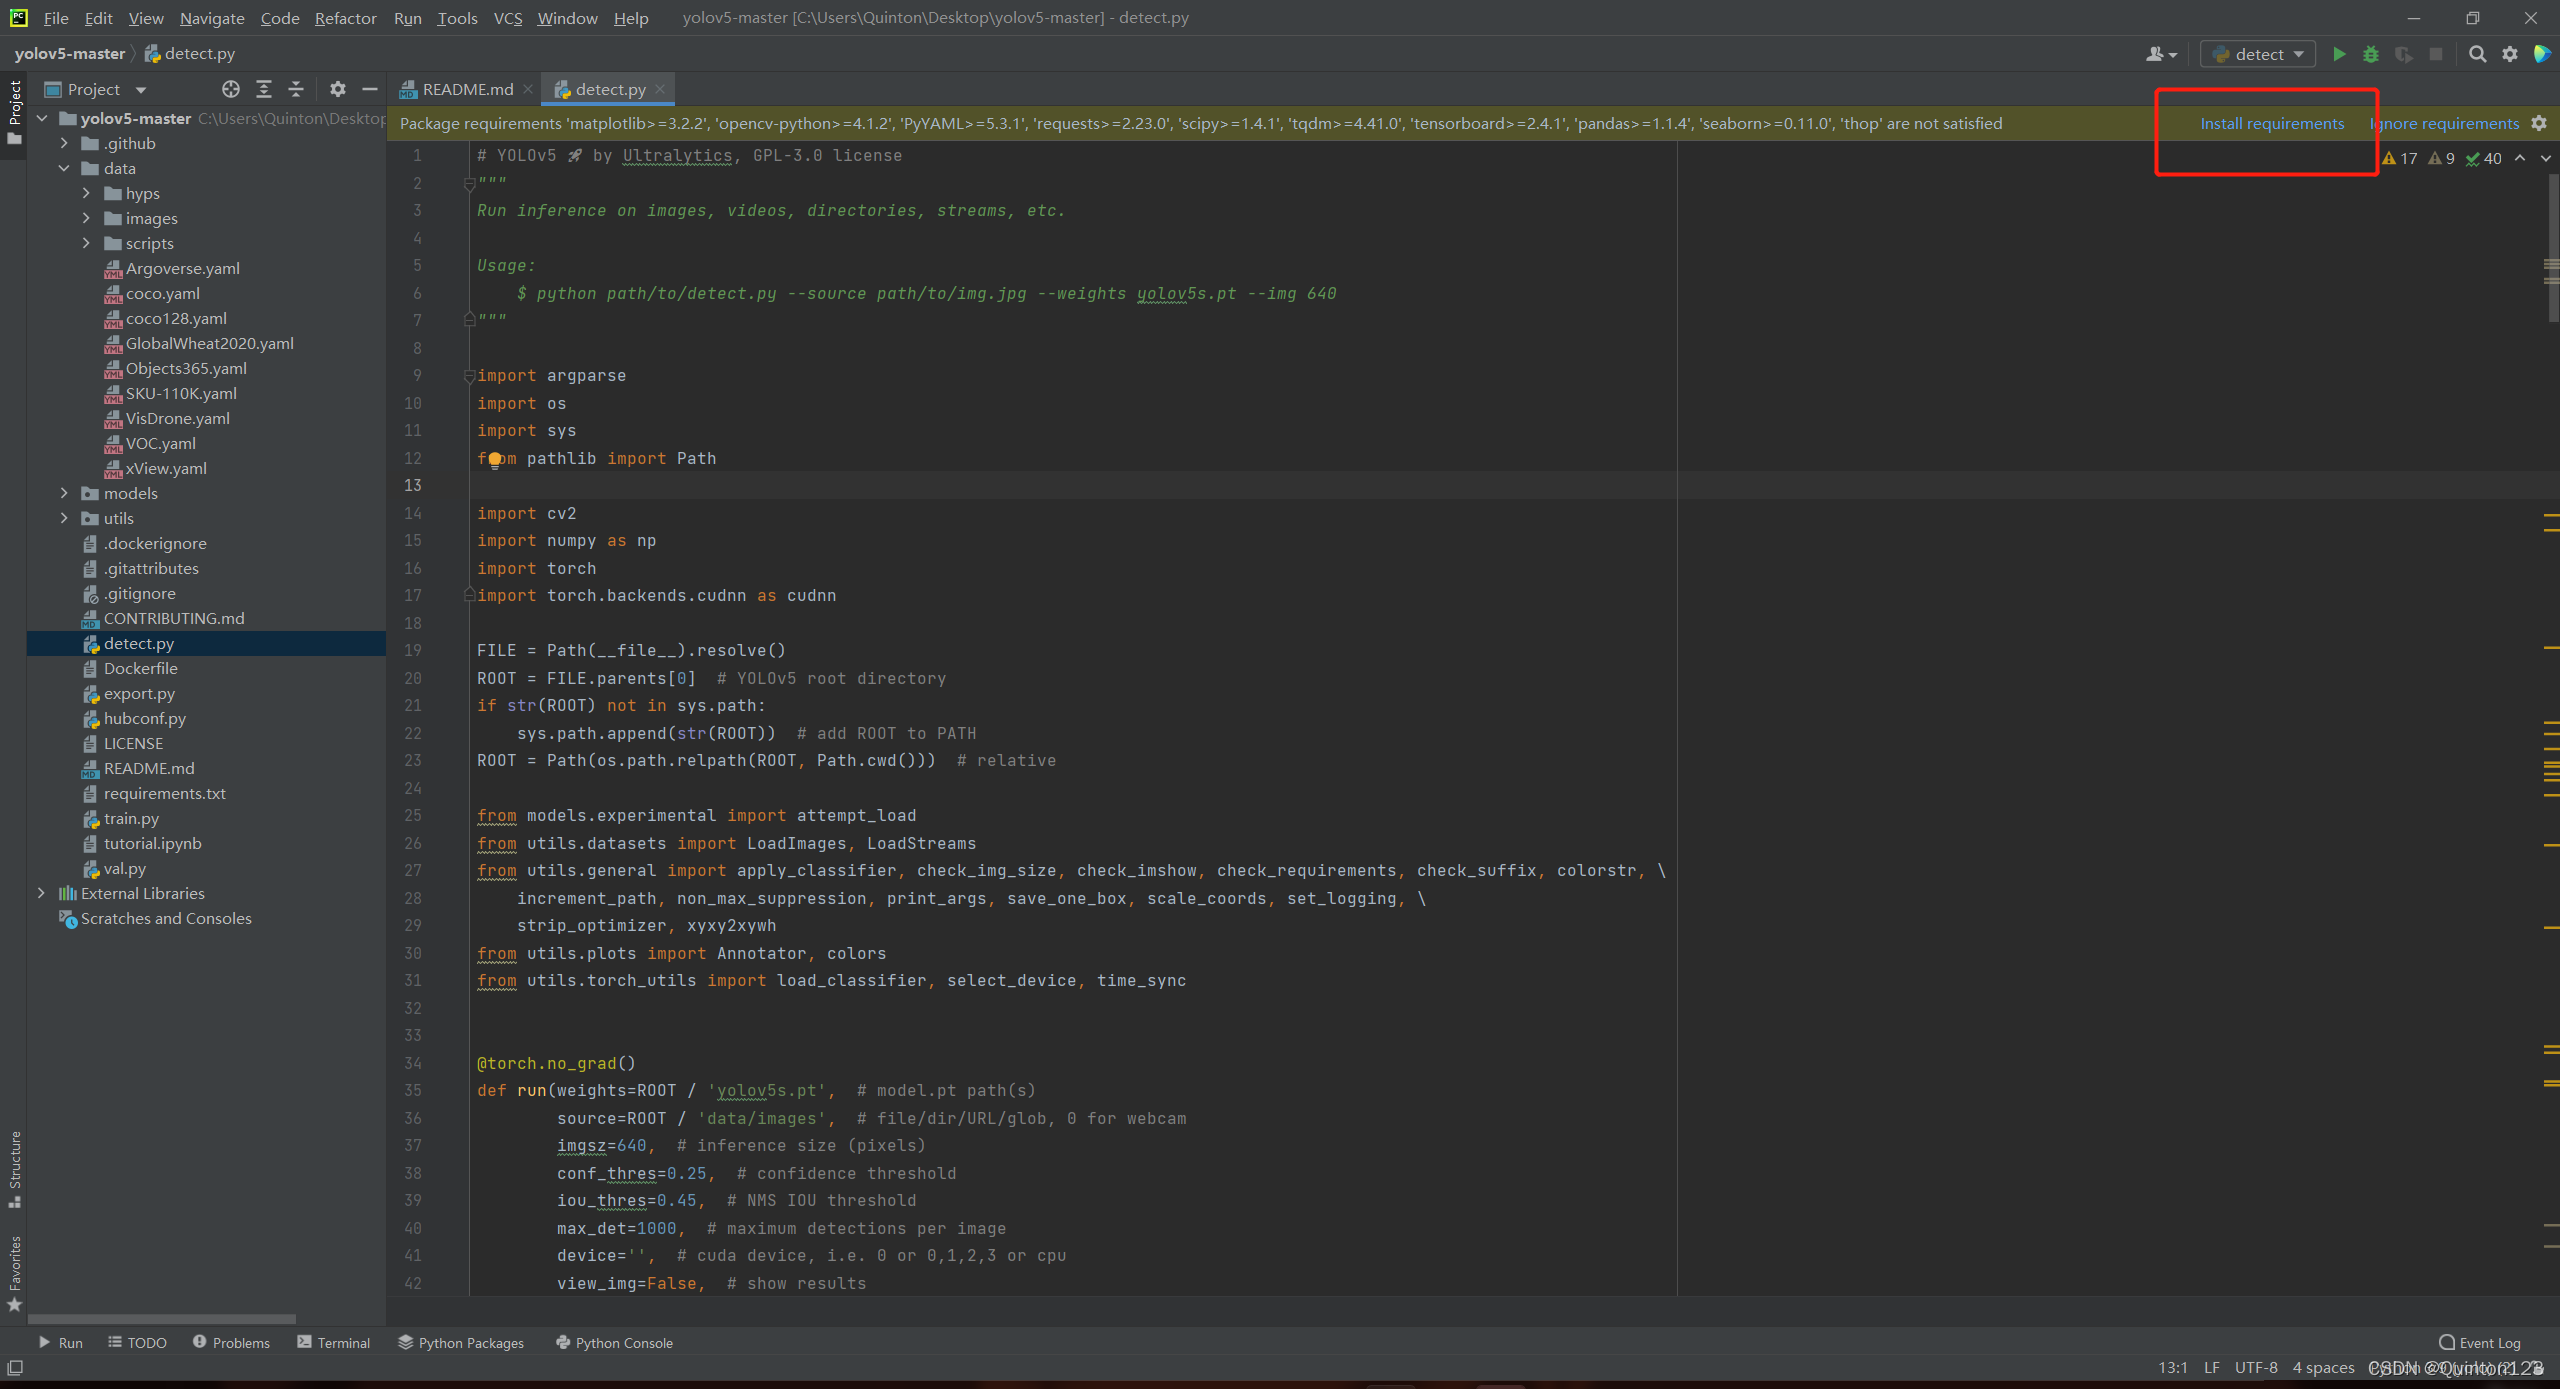Hide the Project tool window
This screenshot has height=1389, width=2560.
[370, 89]
